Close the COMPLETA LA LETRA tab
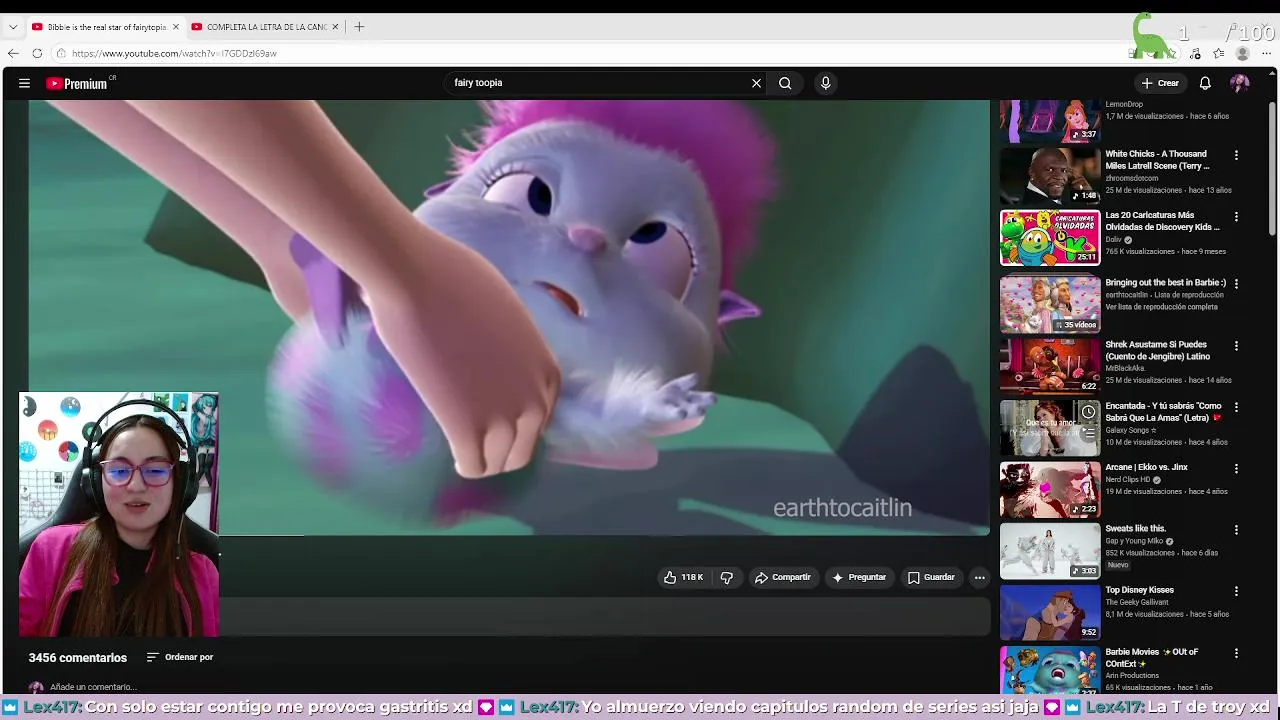The image size is (1280, 720). click(x=335, y=27)
